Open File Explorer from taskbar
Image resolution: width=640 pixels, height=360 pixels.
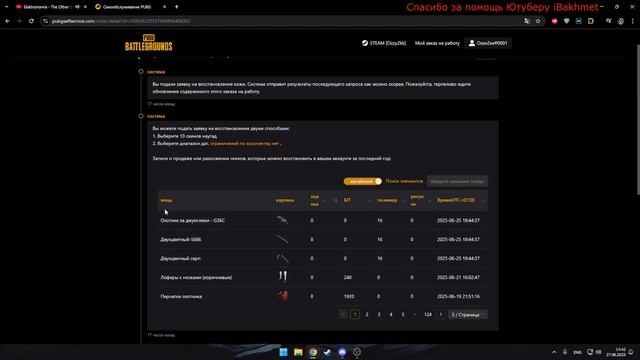click(x=298, y=352)
